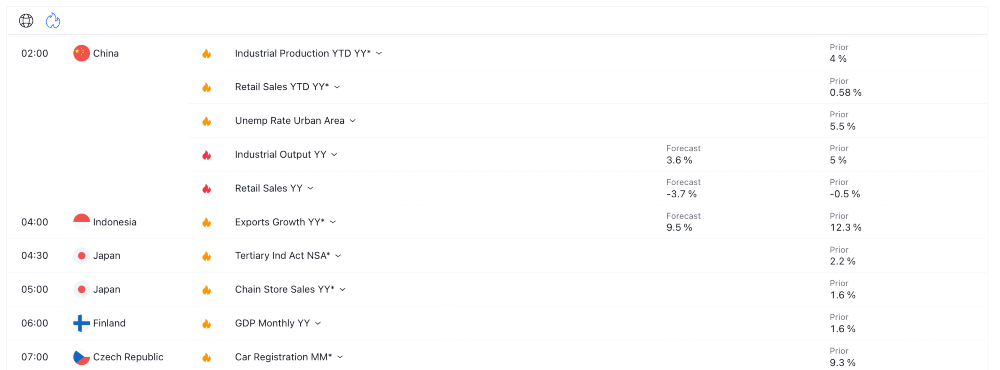
Task: Select the Industrial Output YY event name
Action: [x=281, y=154]
